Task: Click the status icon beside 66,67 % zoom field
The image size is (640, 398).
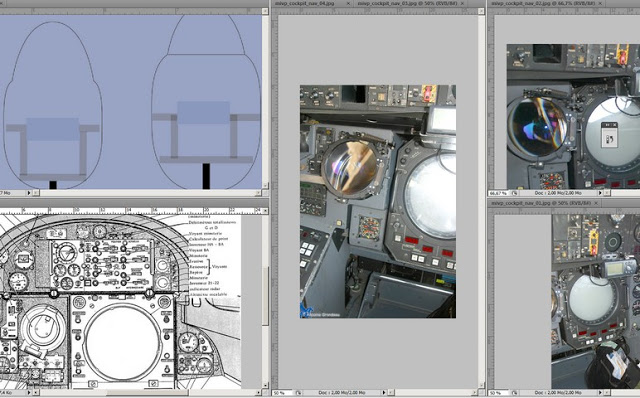Action: pos(515,193)
